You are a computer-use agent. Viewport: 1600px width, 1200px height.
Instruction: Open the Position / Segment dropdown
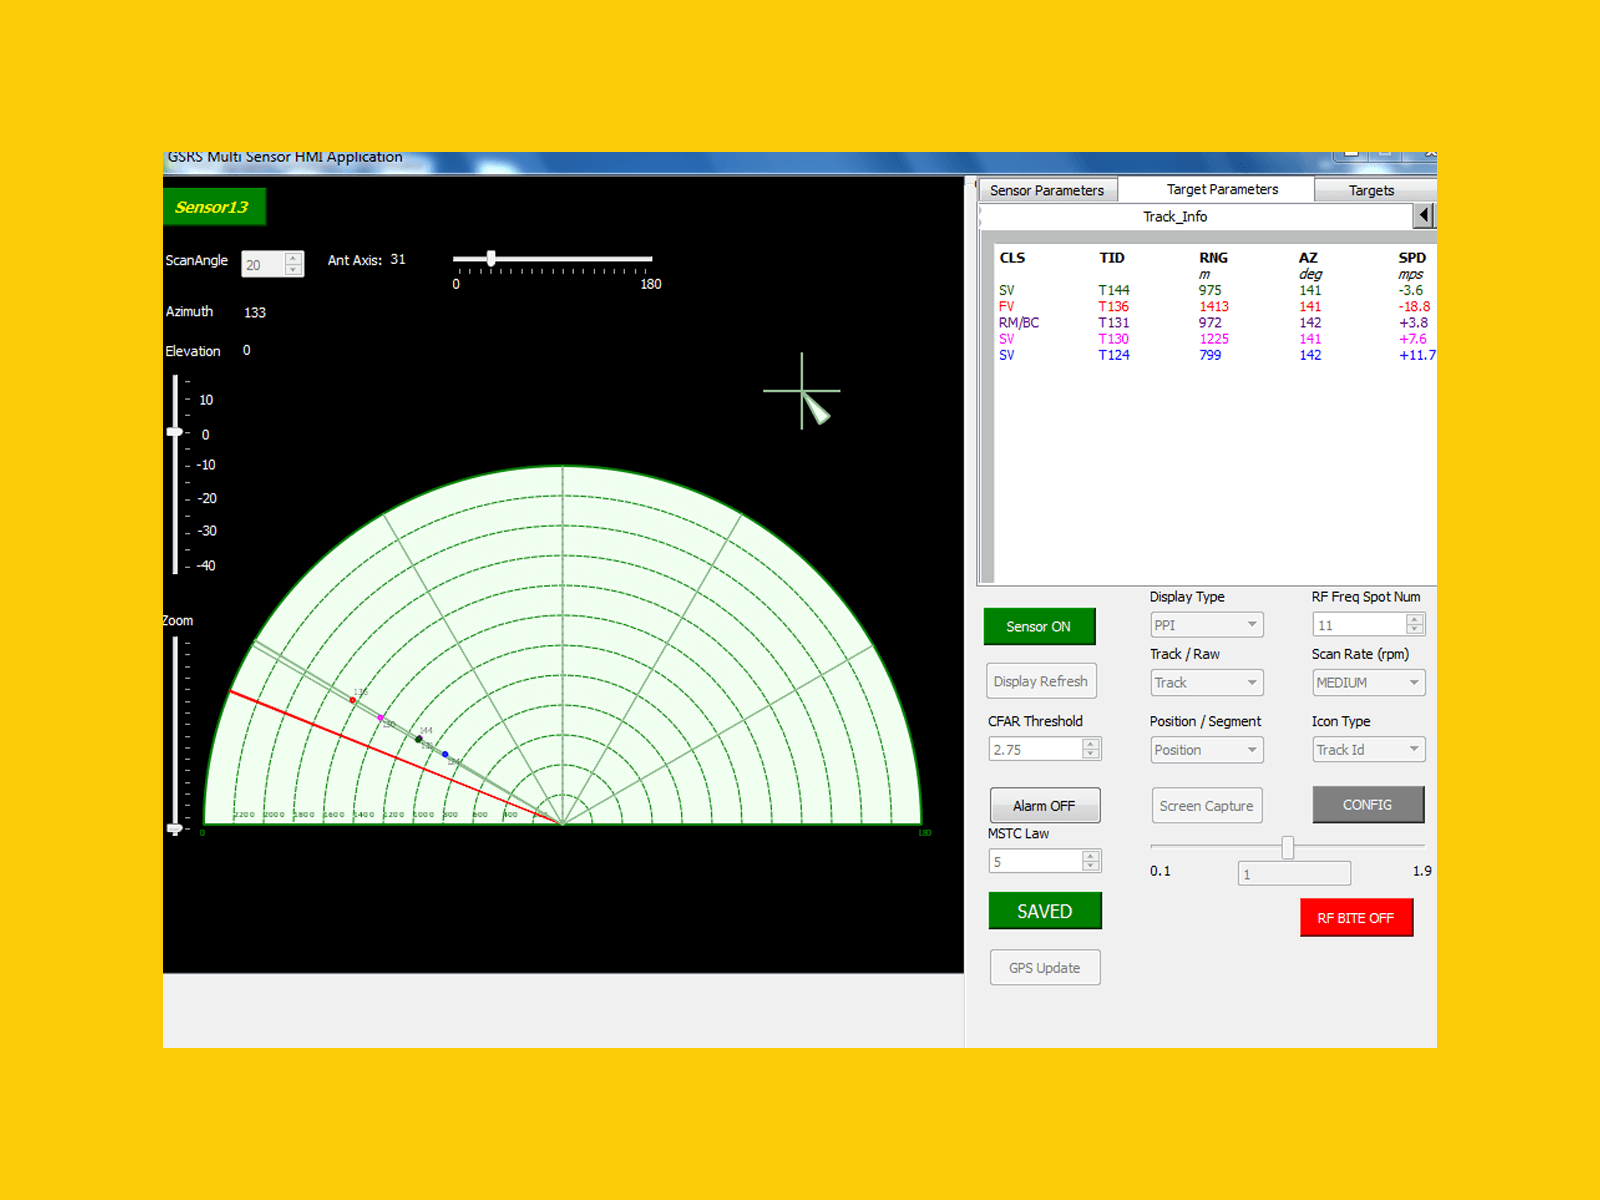(1207, 750)
